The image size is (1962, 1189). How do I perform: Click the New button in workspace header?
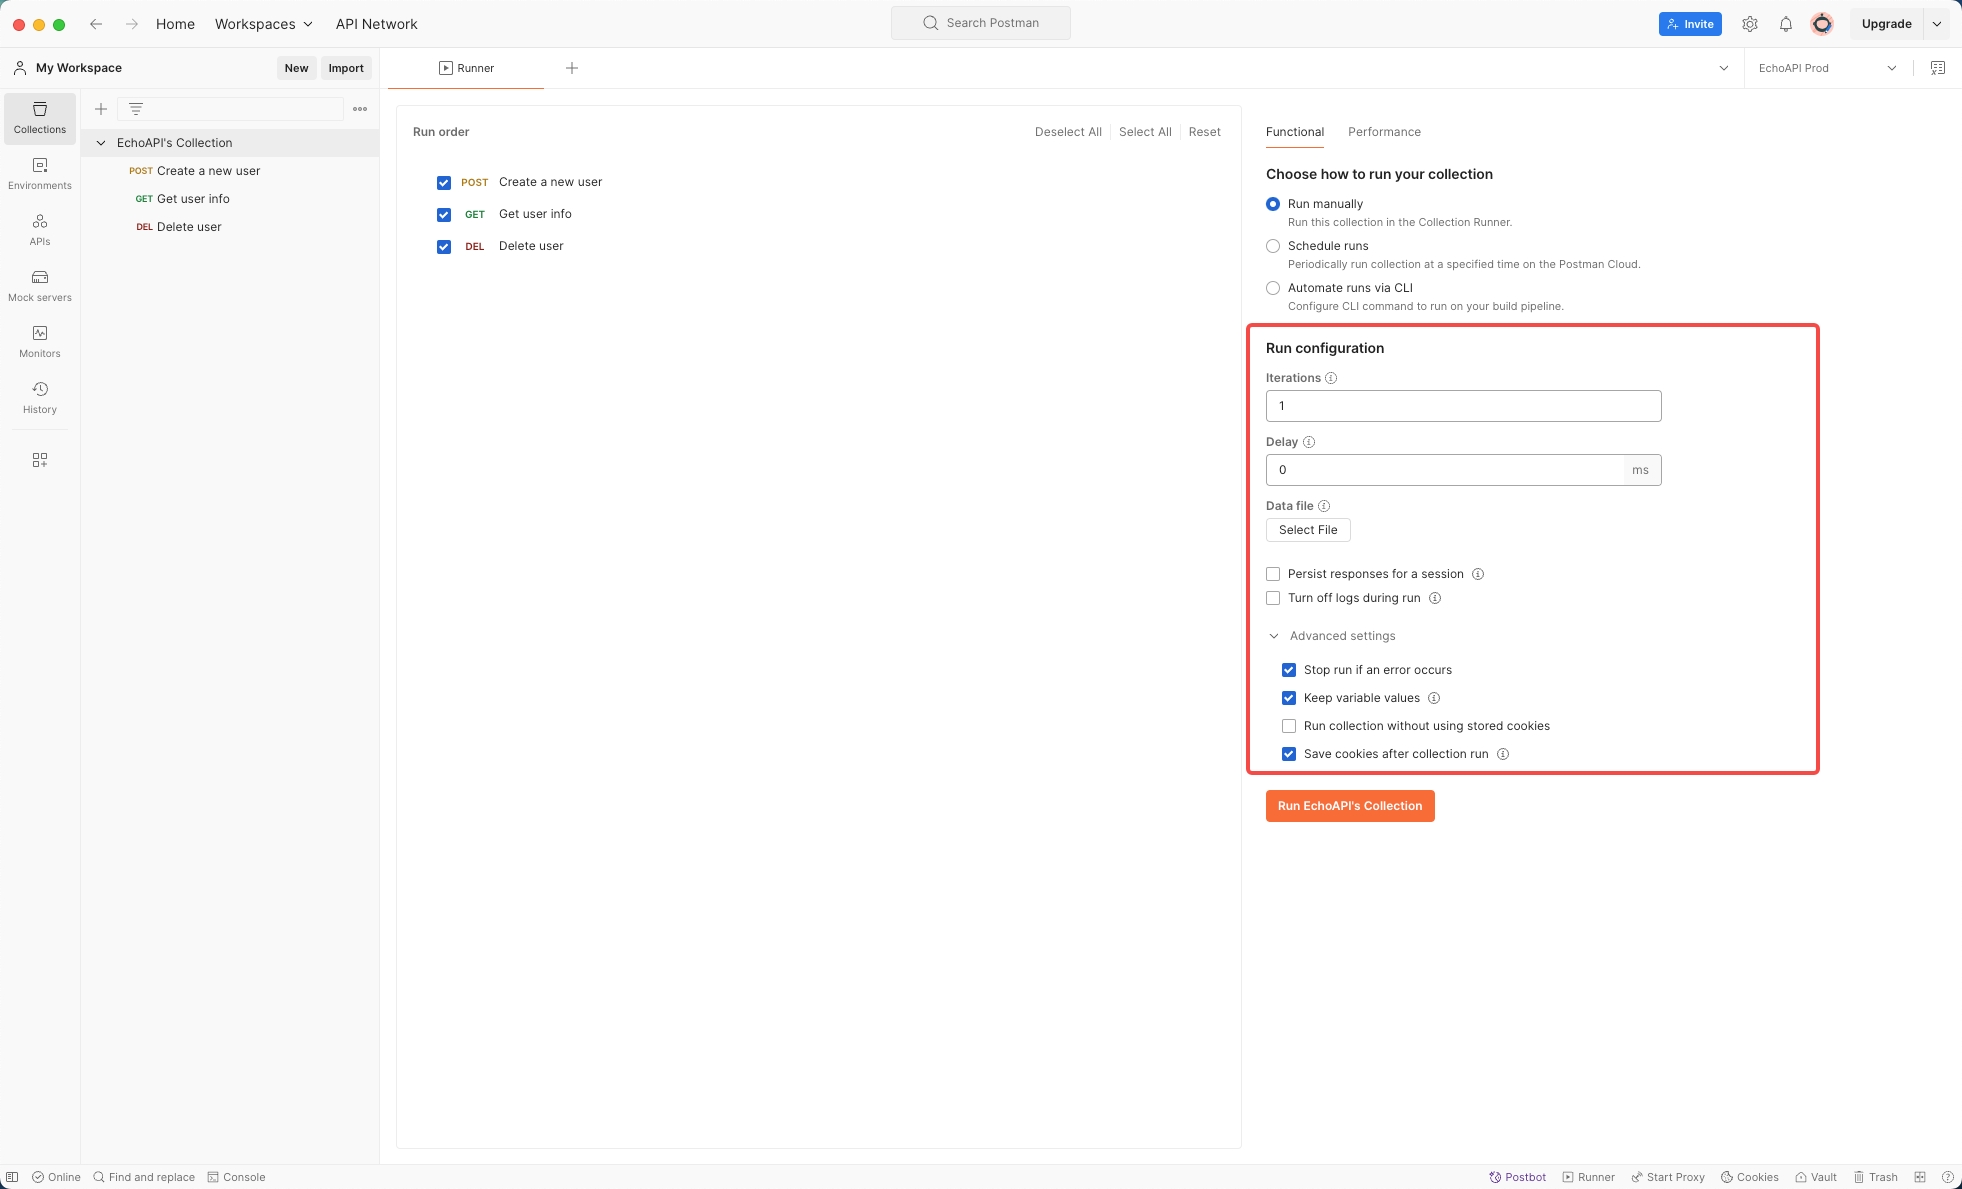[x=297, y=68]
